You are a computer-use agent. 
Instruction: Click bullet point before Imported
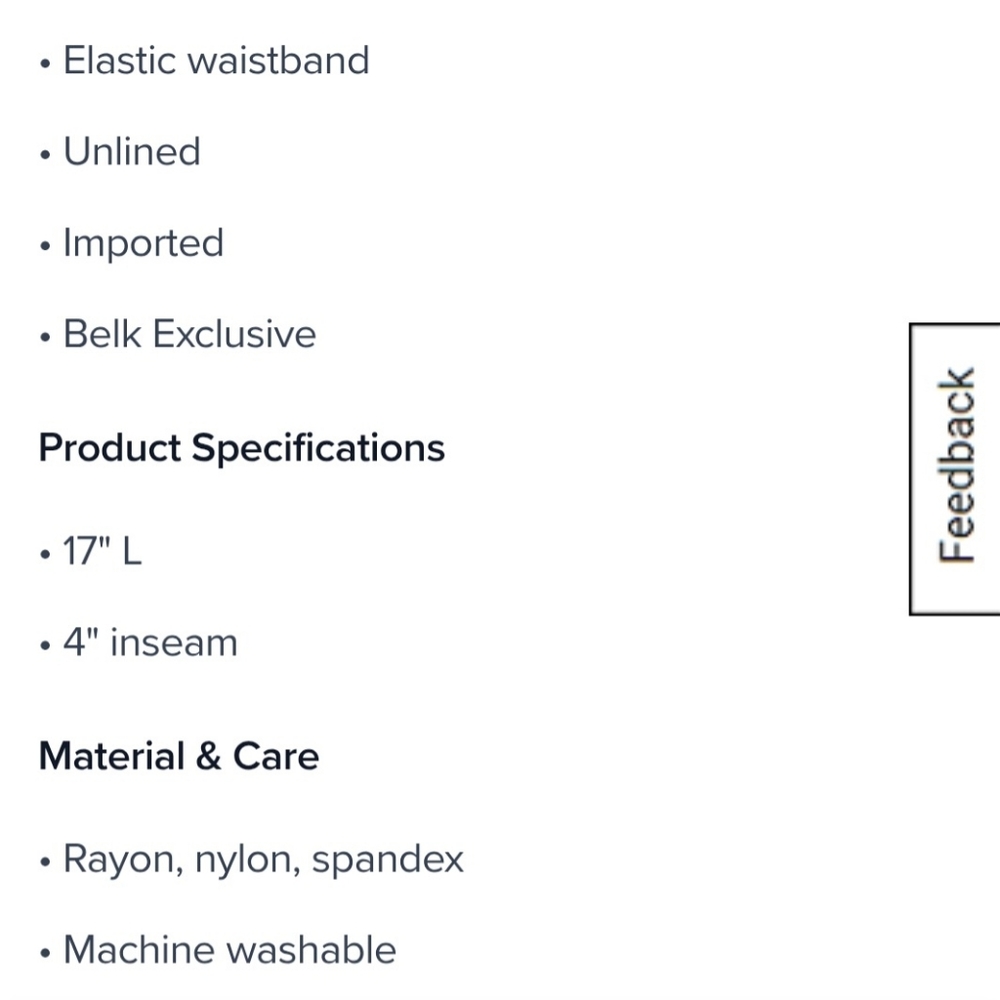[45, 246]
